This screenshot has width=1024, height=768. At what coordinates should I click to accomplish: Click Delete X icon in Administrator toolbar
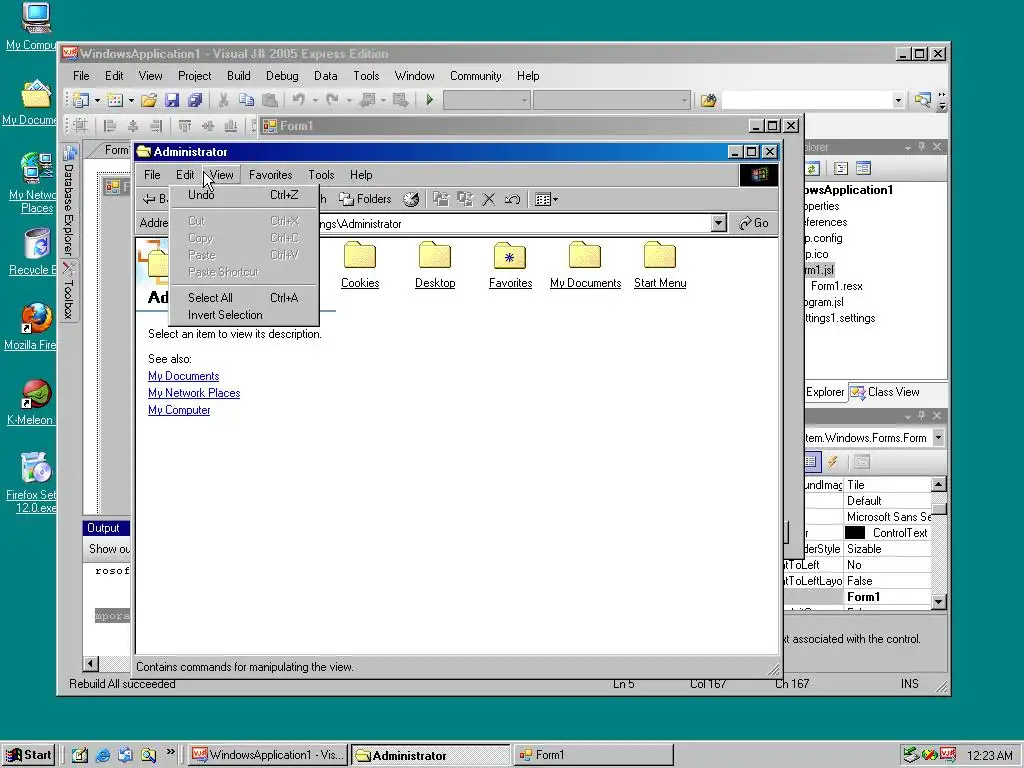point(488,199)
